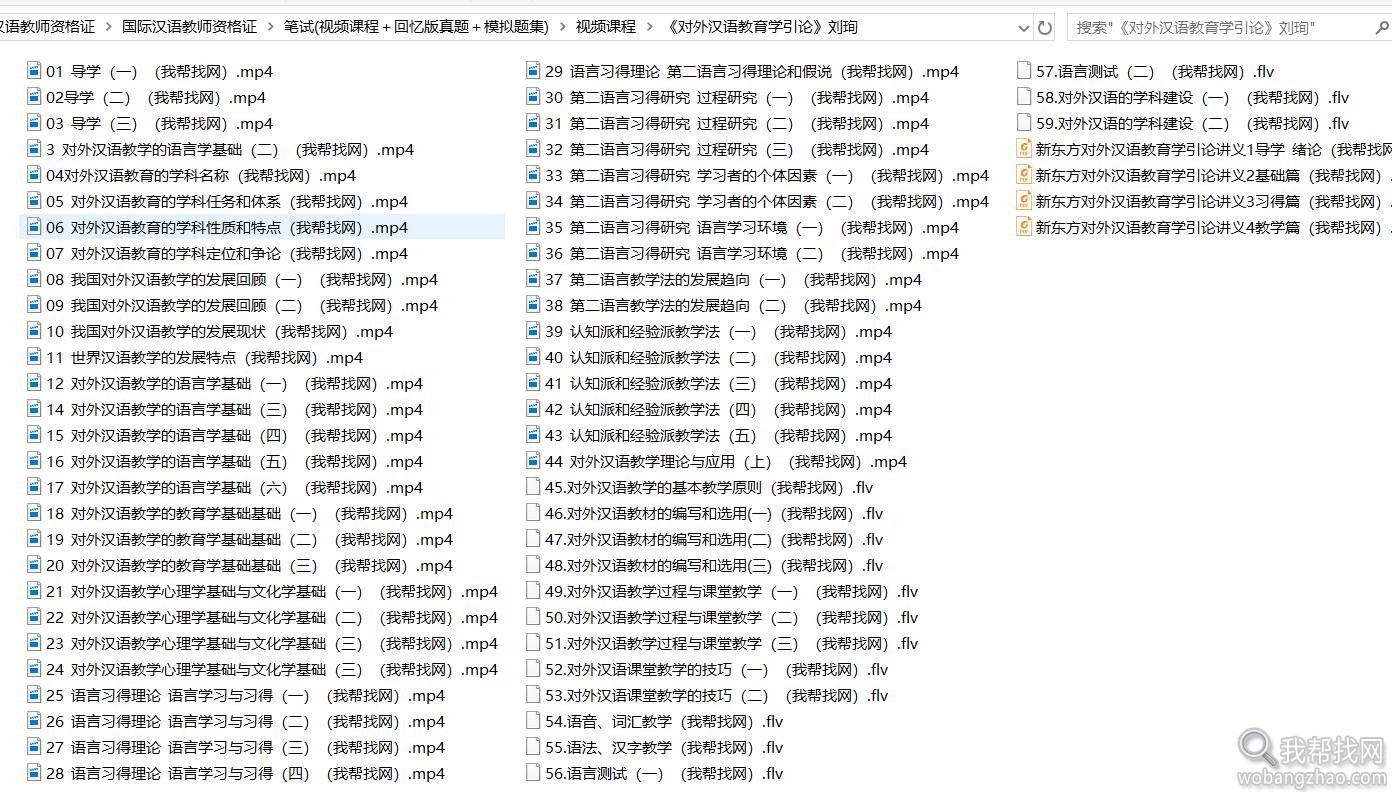Select the icon for 59.对外汉语的学科建设（二）.flv

1023,123
